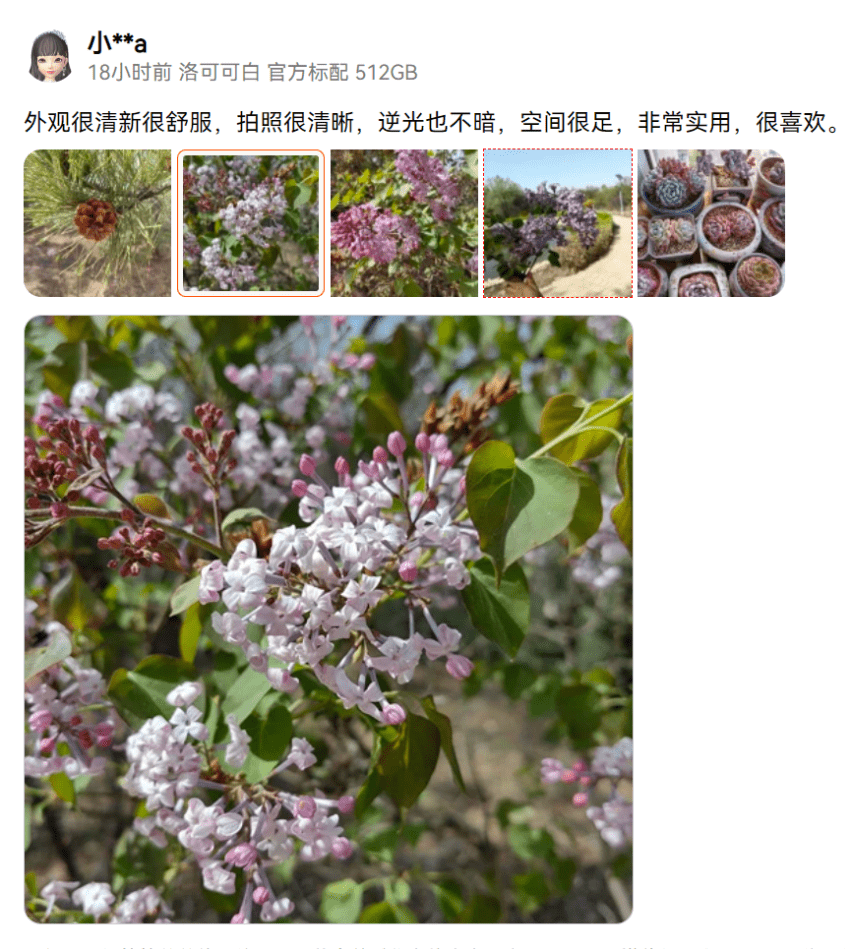
Task: Click the brown pine cone in first thumbnail
Action: coord(95,220)
